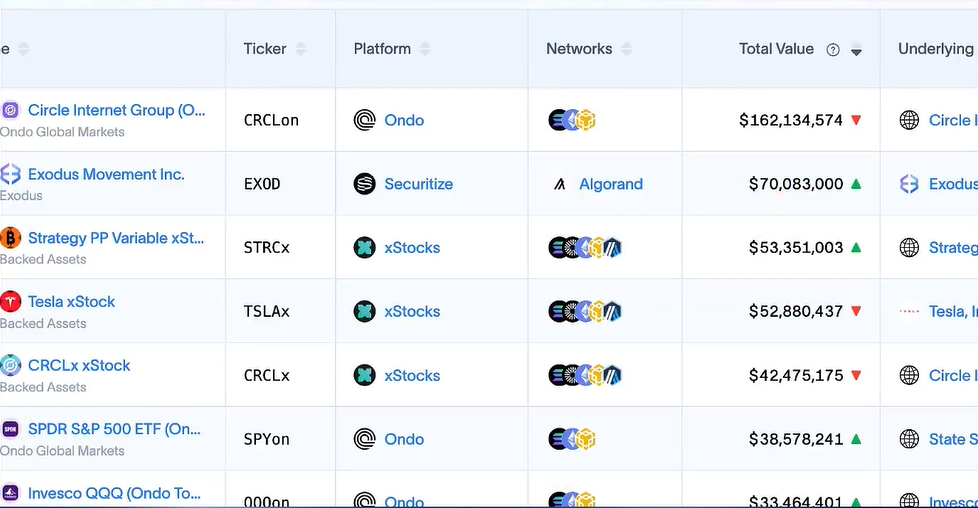Click the network icons in CRCLon row
Viewport: 978px width, 508px height.
click(x=572, y=120)
